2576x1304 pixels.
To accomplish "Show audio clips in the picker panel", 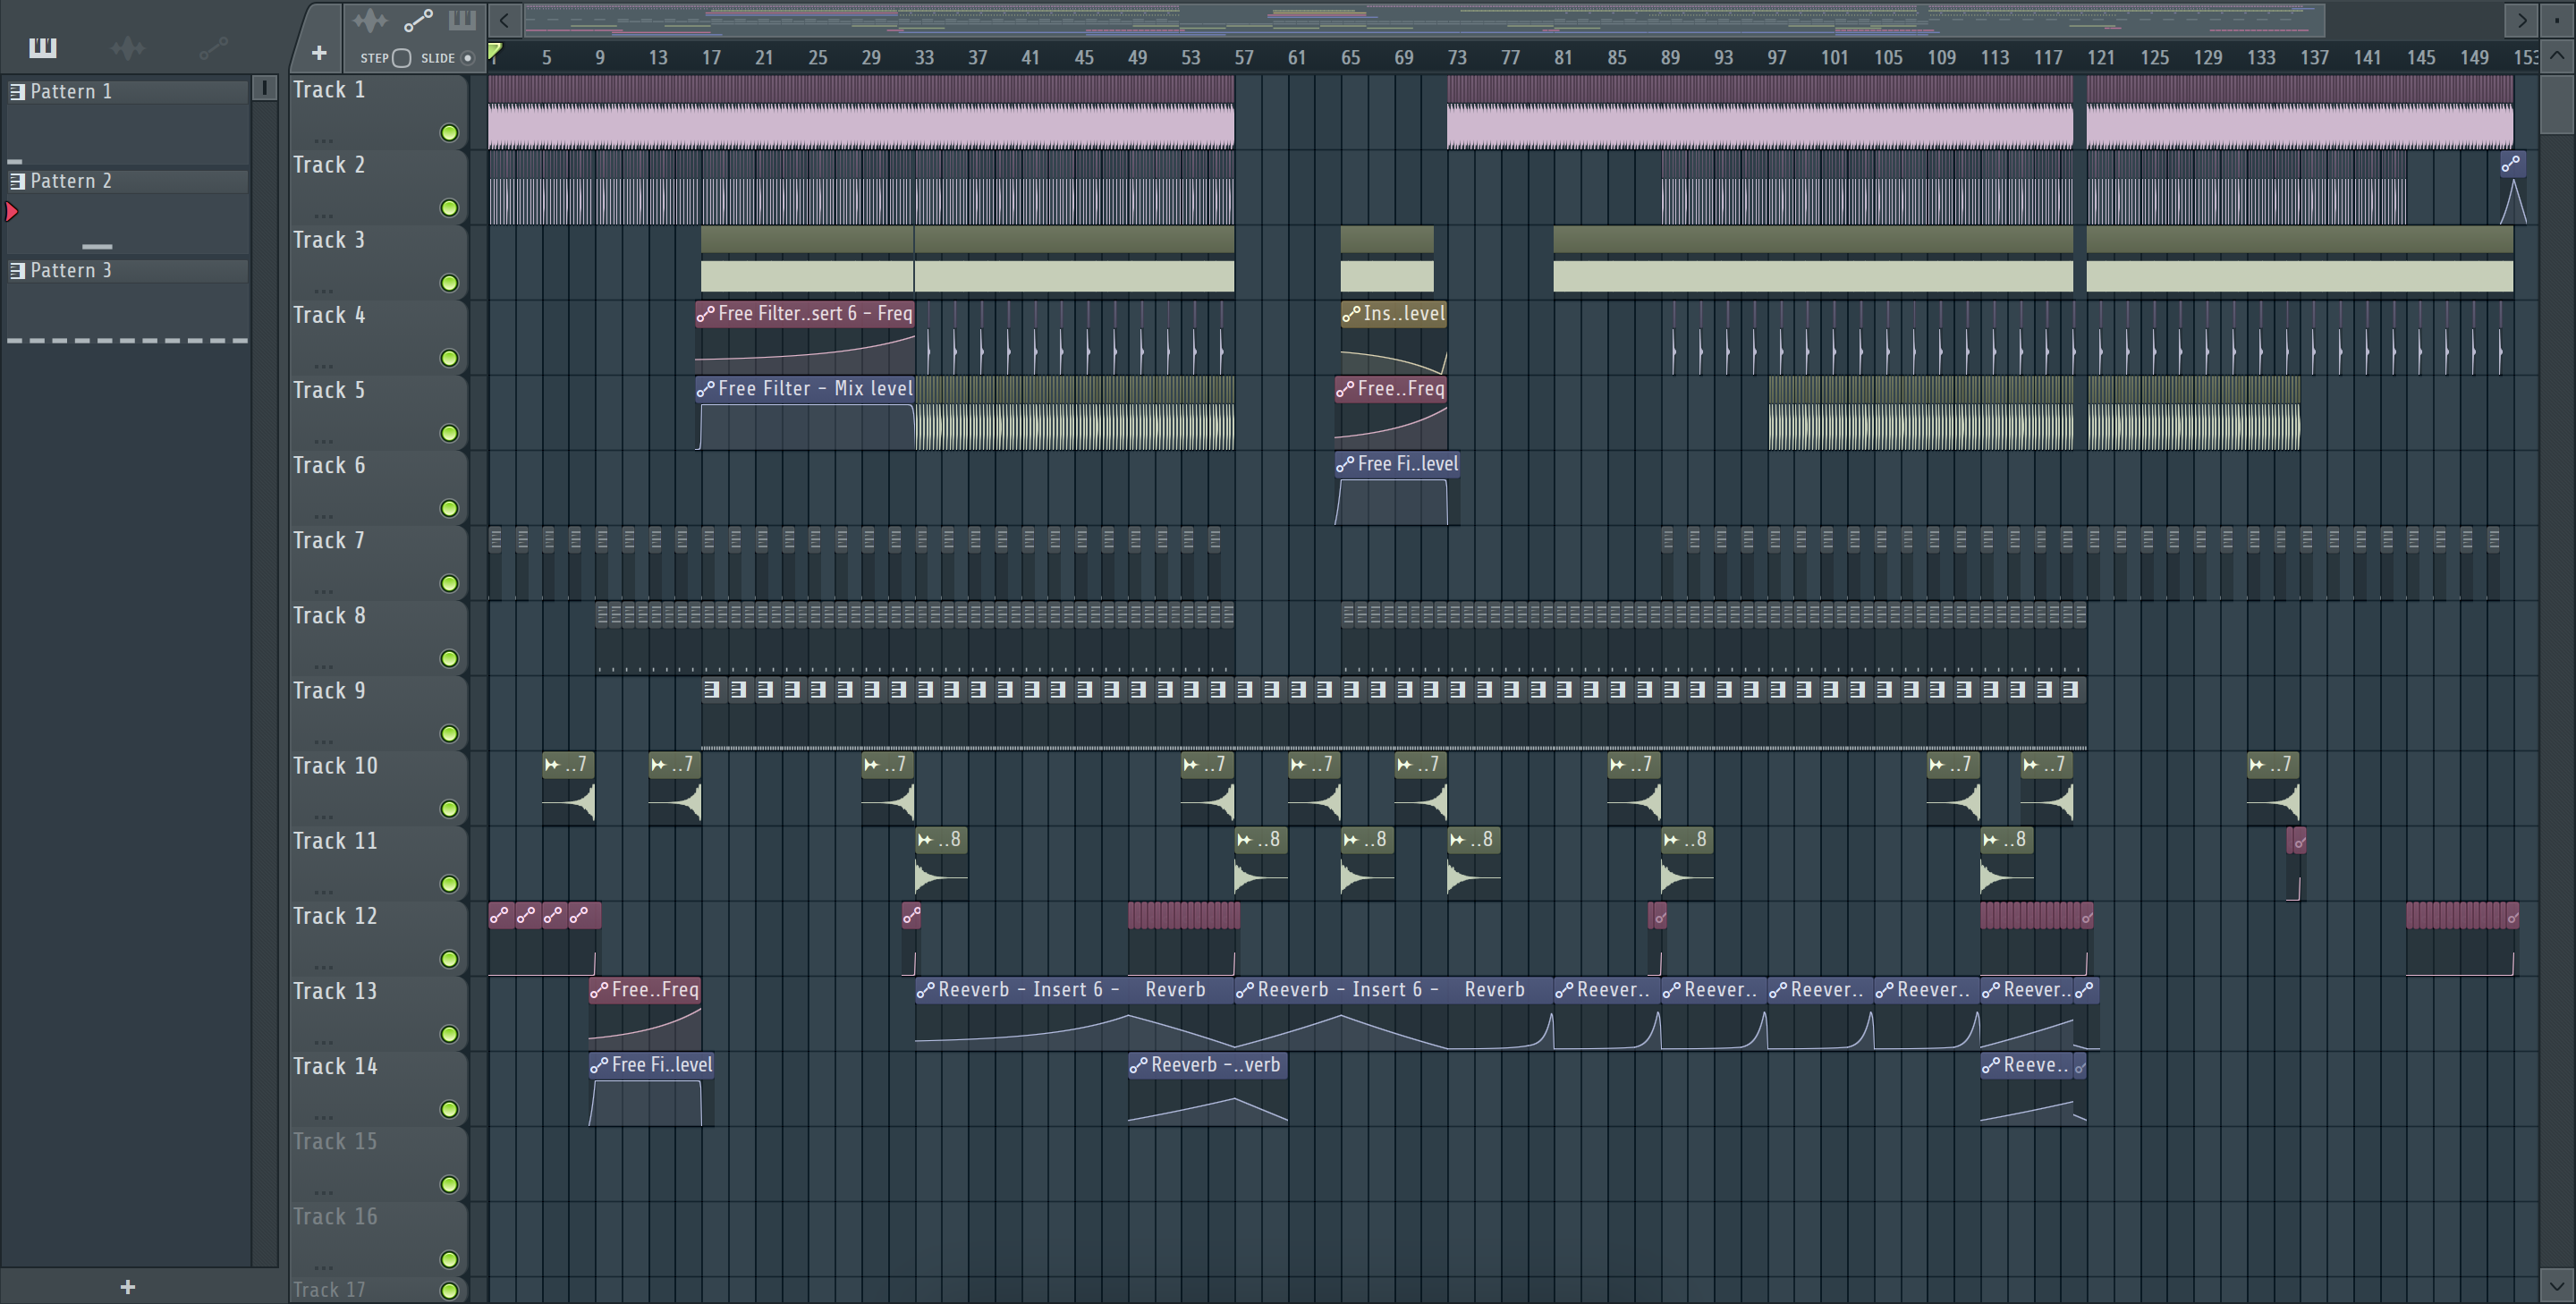I will tap(127, 47).
